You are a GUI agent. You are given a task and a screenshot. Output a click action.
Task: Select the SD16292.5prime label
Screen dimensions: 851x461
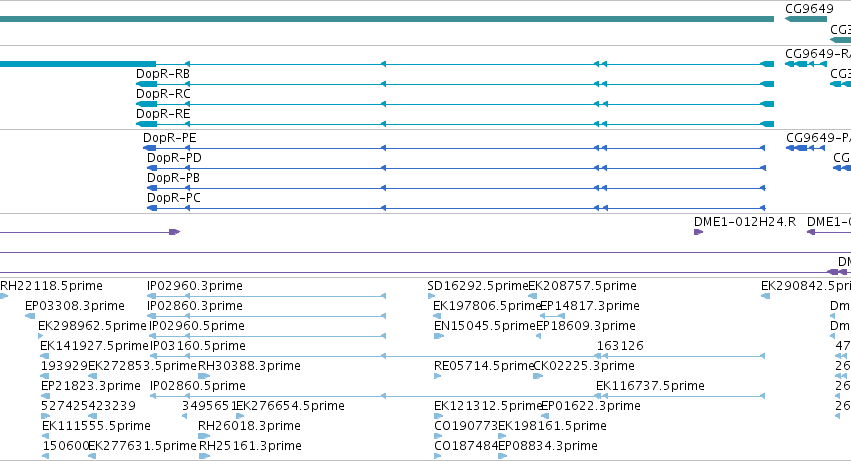(x=478, y=286)
